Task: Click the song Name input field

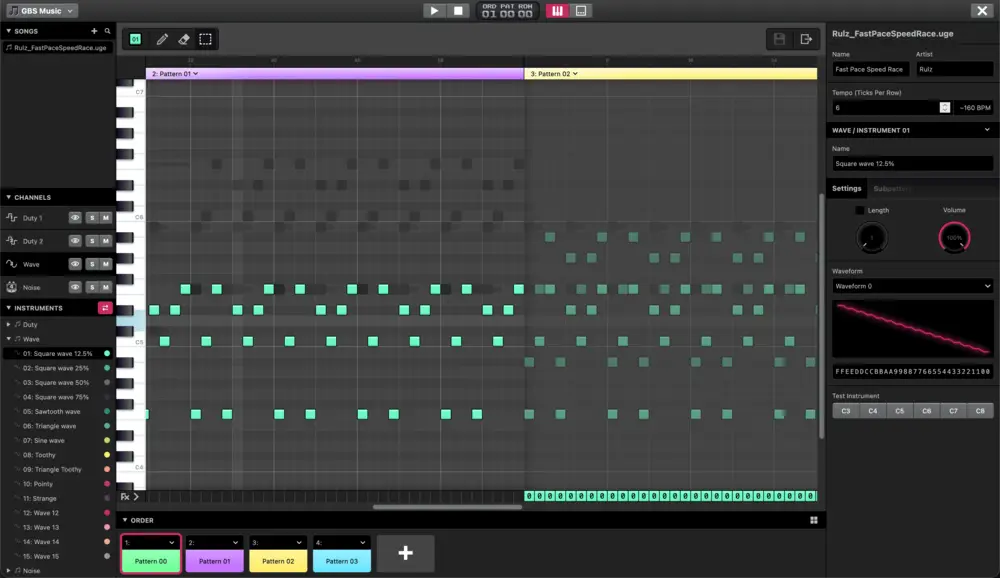Action: [x=871, y=69]
